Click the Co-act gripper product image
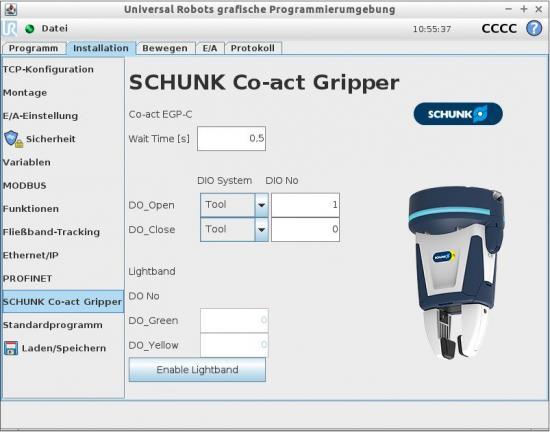 (456, 273)
